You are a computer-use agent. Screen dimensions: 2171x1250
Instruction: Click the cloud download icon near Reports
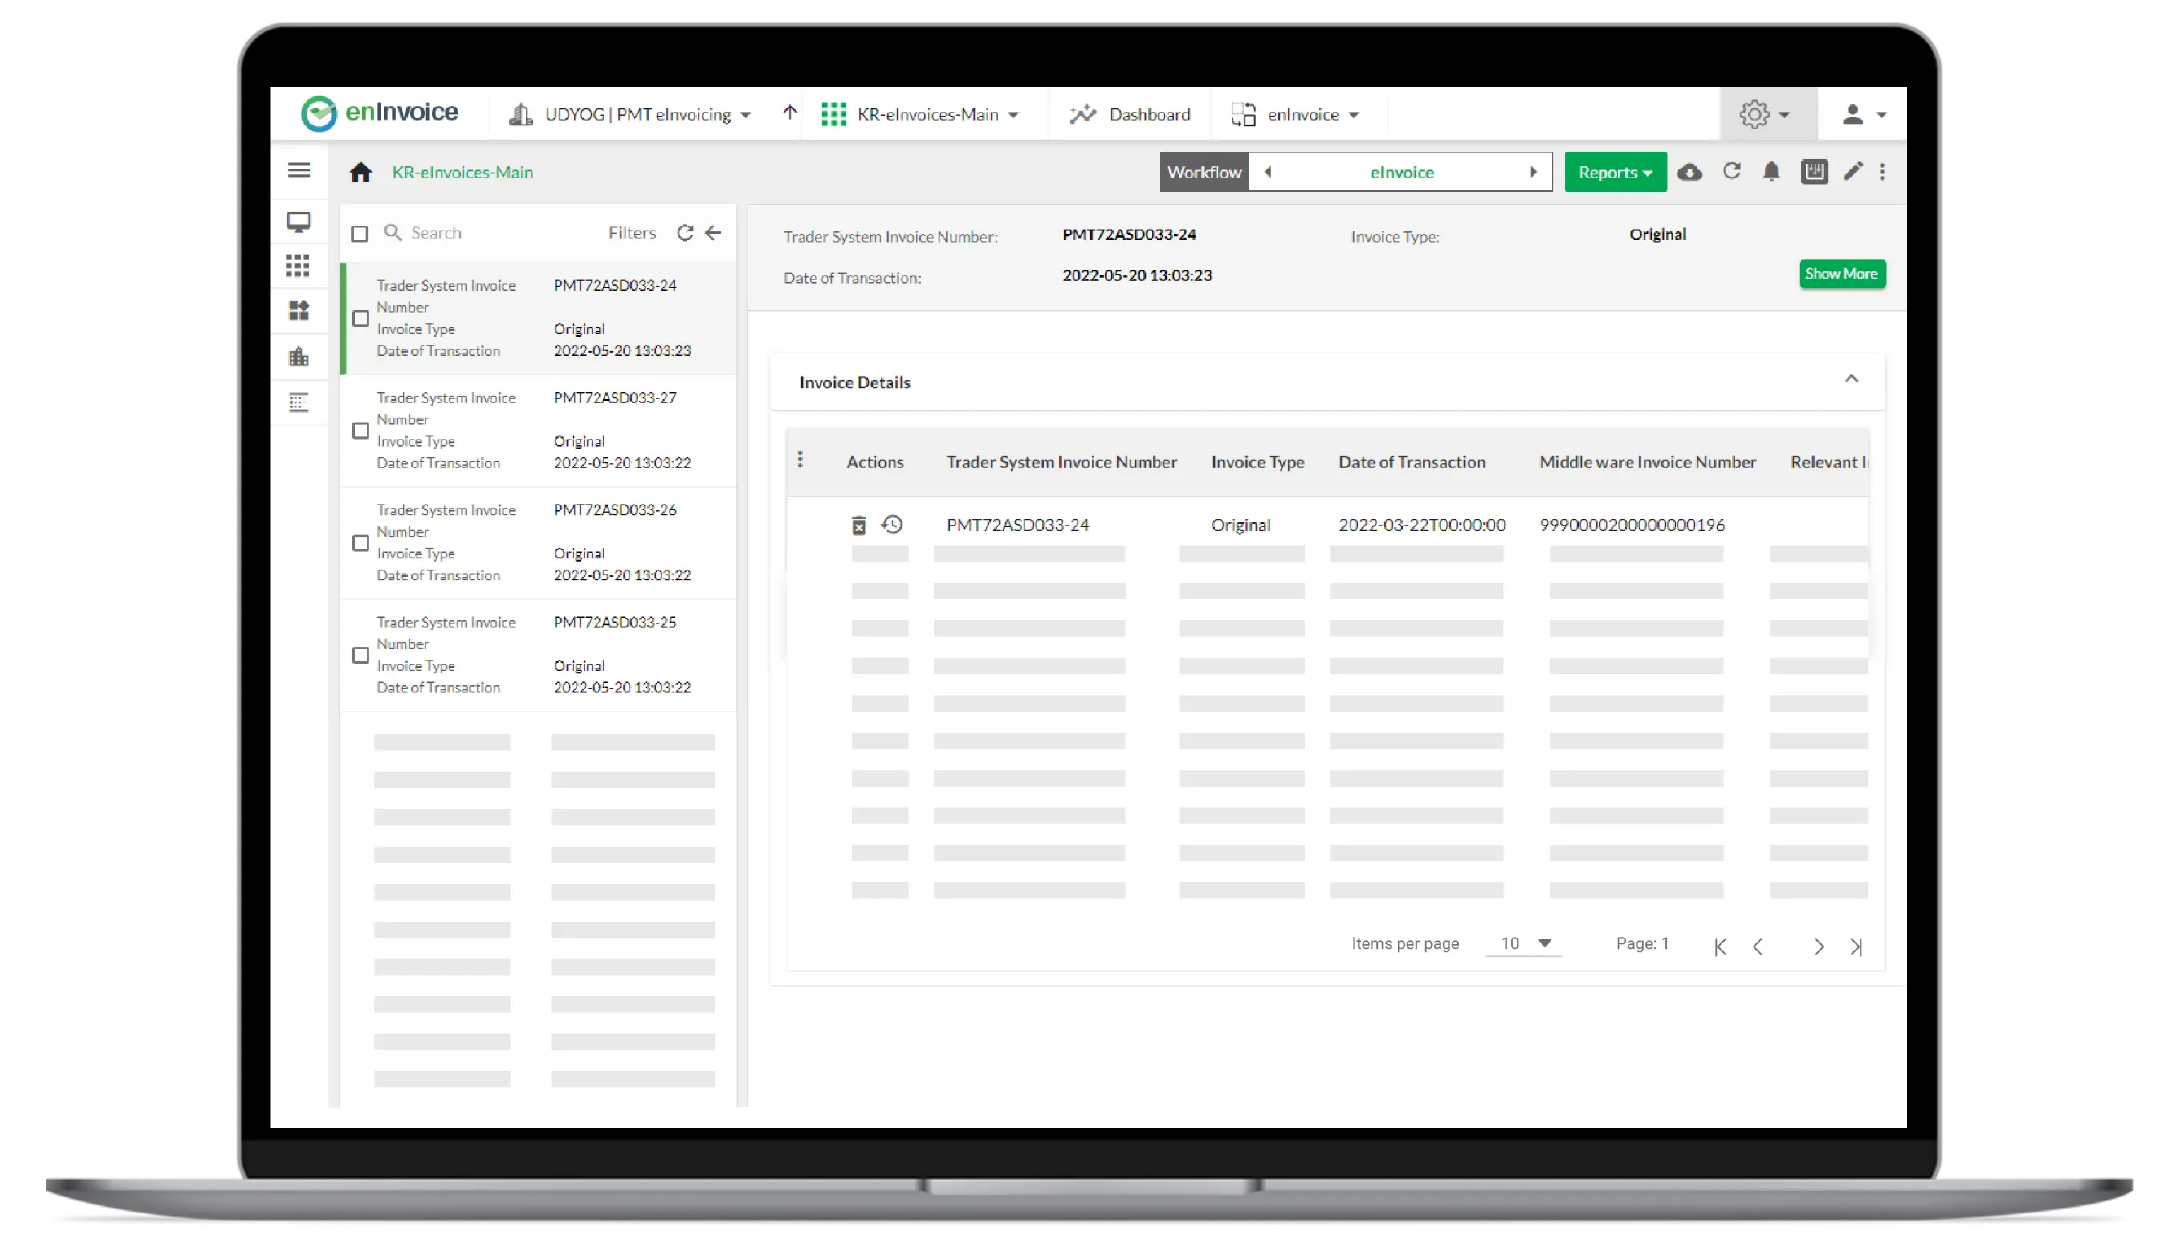click(1690, 171)
